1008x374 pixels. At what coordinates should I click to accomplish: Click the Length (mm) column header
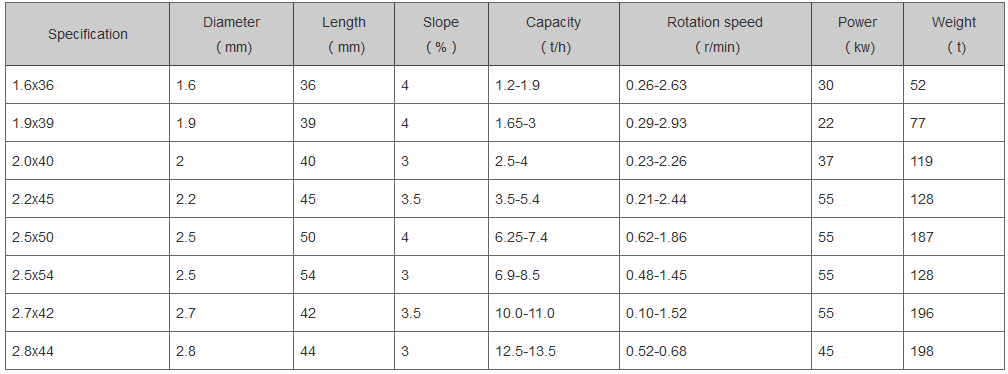click(344, 35)
